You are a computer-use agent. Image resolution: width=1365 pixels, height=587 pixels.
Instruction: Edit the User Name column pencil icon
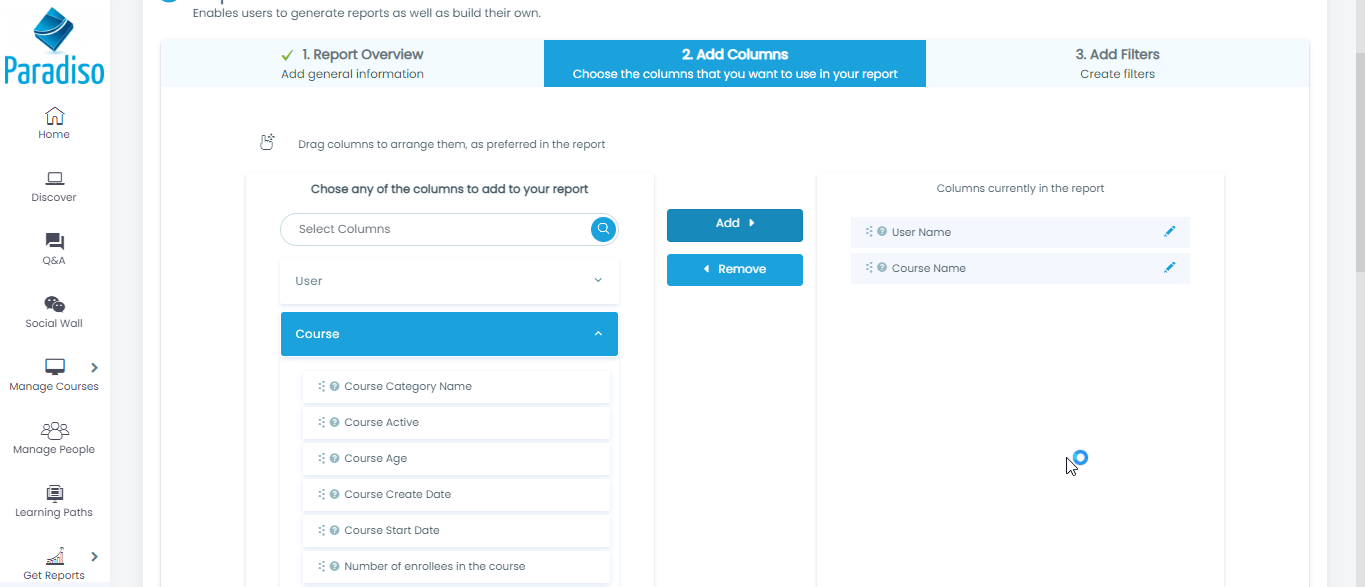pyautogui.click(x=1169, y=232)
